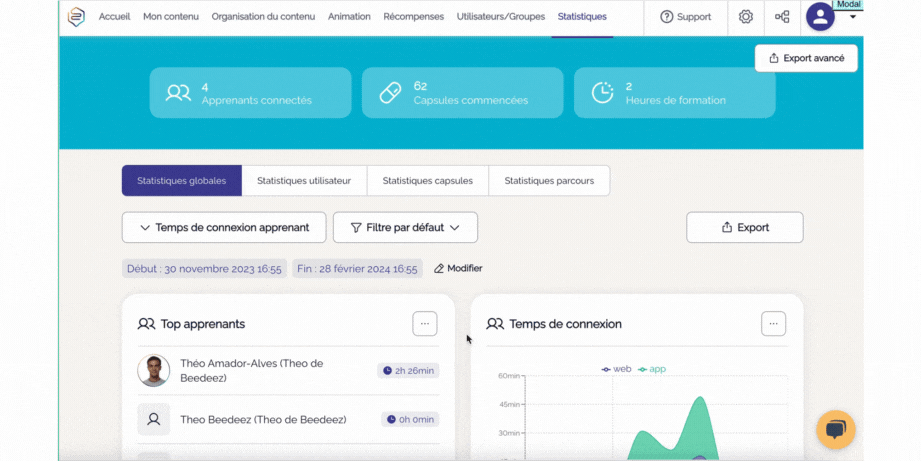The image size is (921, 461).
Task: Open the three-dots menu on Temps de connexion
Action: coord(773,324)
